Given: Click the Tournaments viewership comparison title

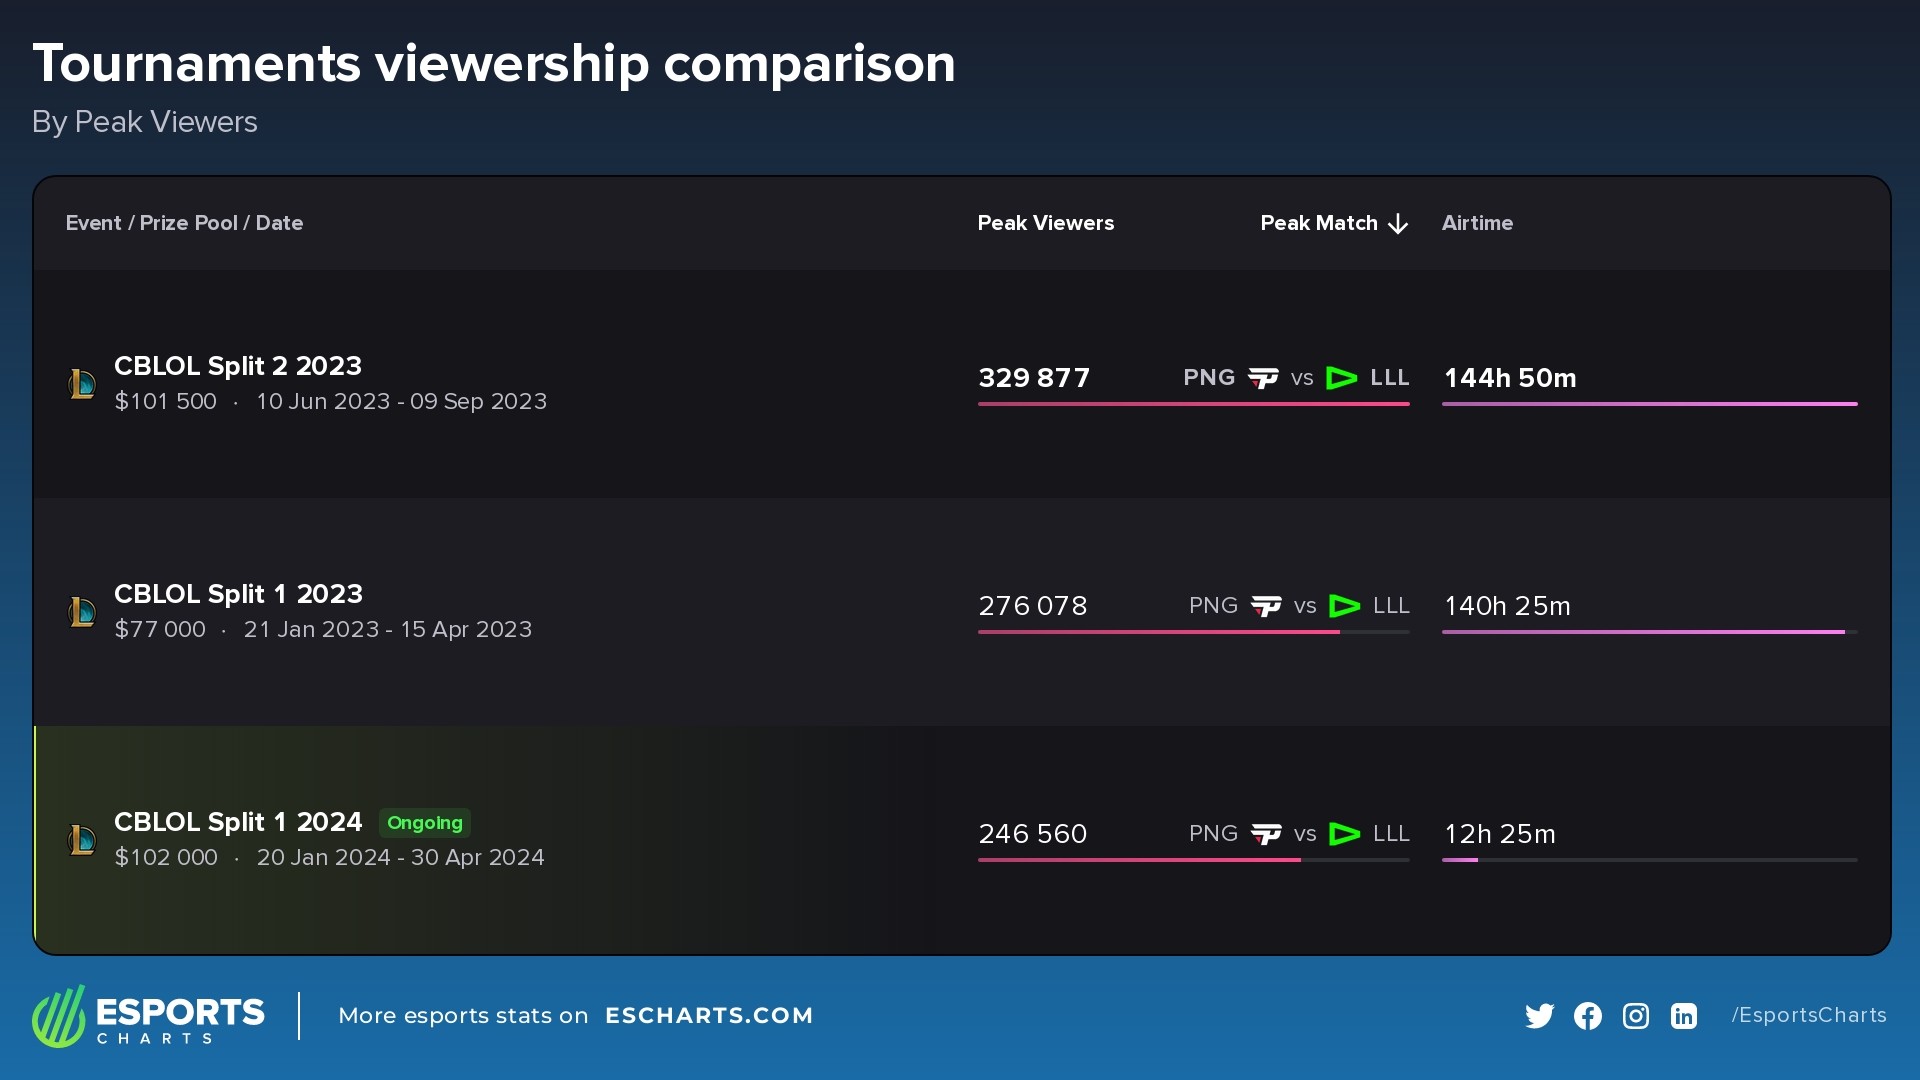Looking at the screenshot, I should coord(494,64).
